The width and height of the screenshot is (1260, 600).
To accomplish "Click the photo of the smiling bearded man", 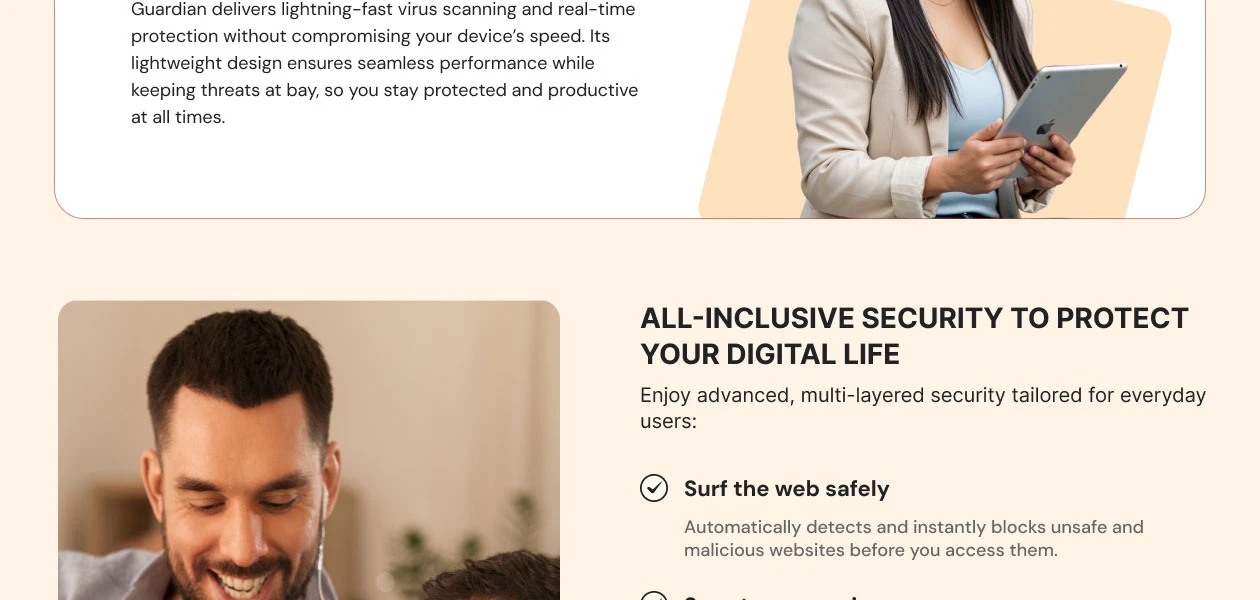I will [x=309, y=450].
